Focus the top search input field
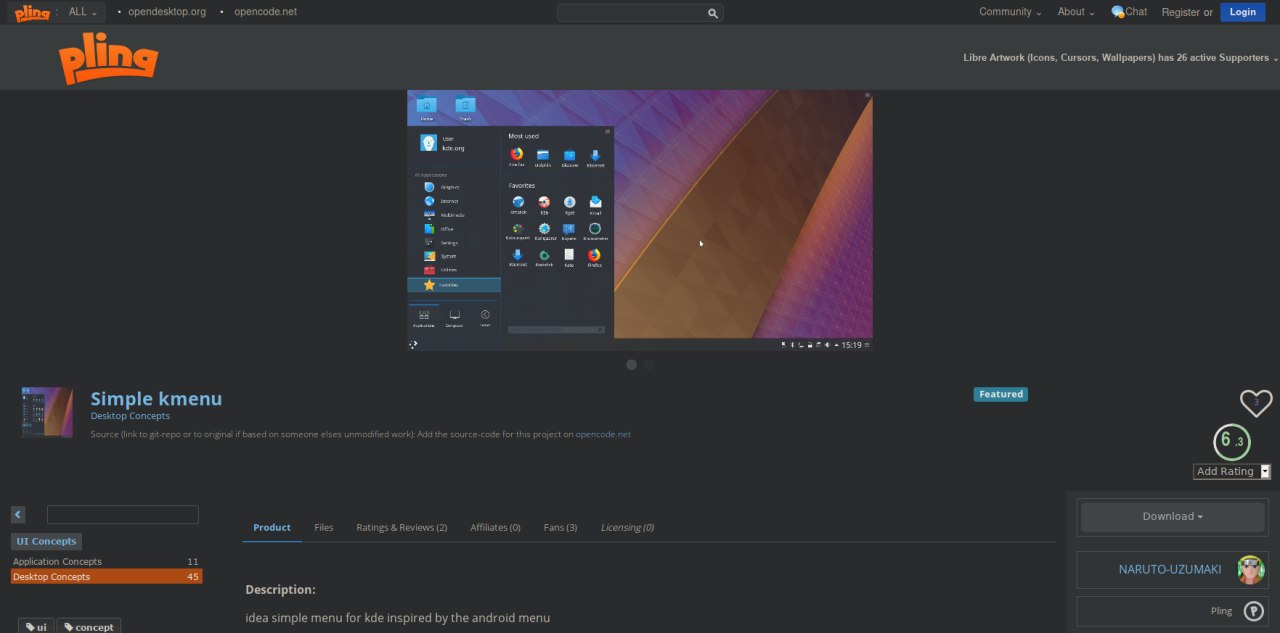 click(x=632, y=13)
